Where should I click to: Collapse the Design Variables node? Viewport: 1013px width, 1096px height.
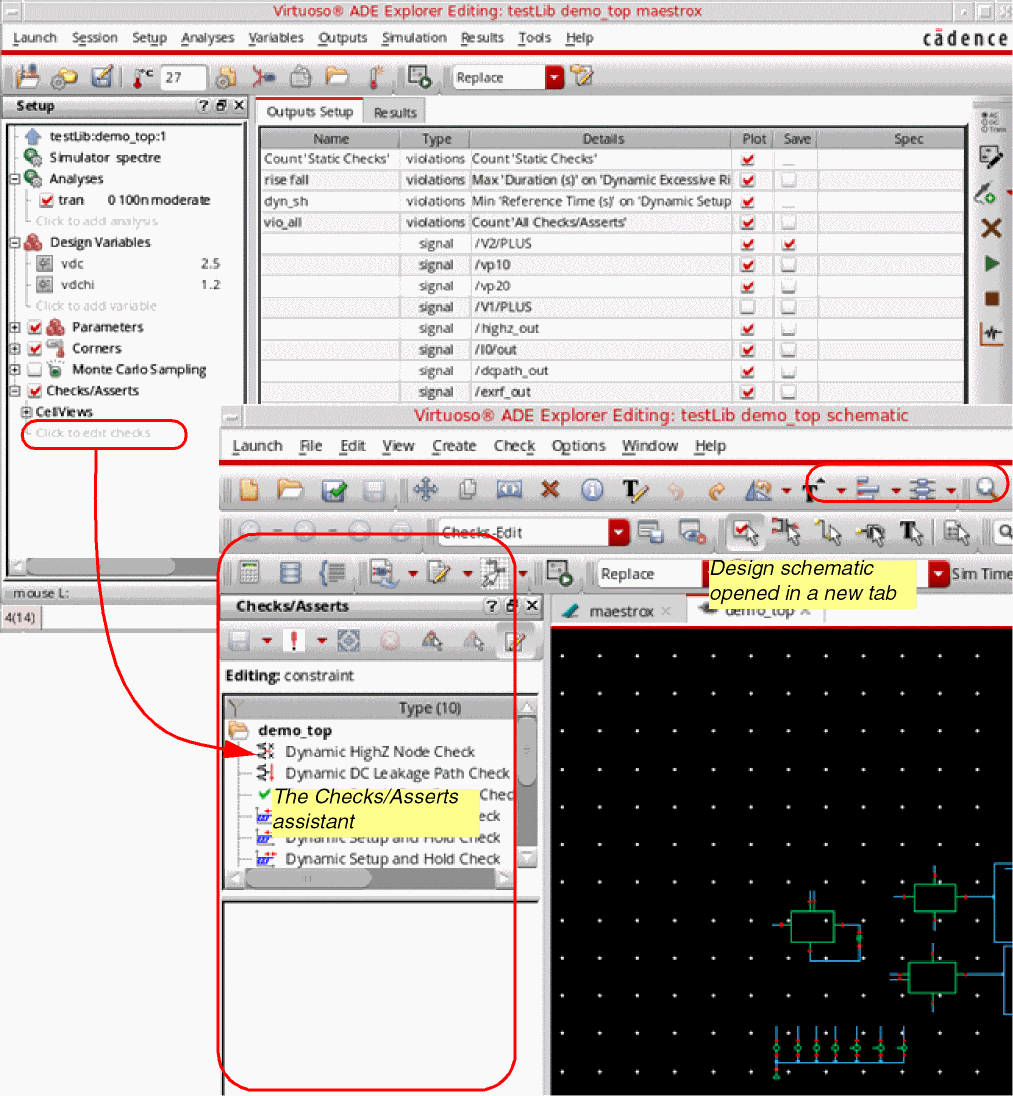click(x=15, y=243)
